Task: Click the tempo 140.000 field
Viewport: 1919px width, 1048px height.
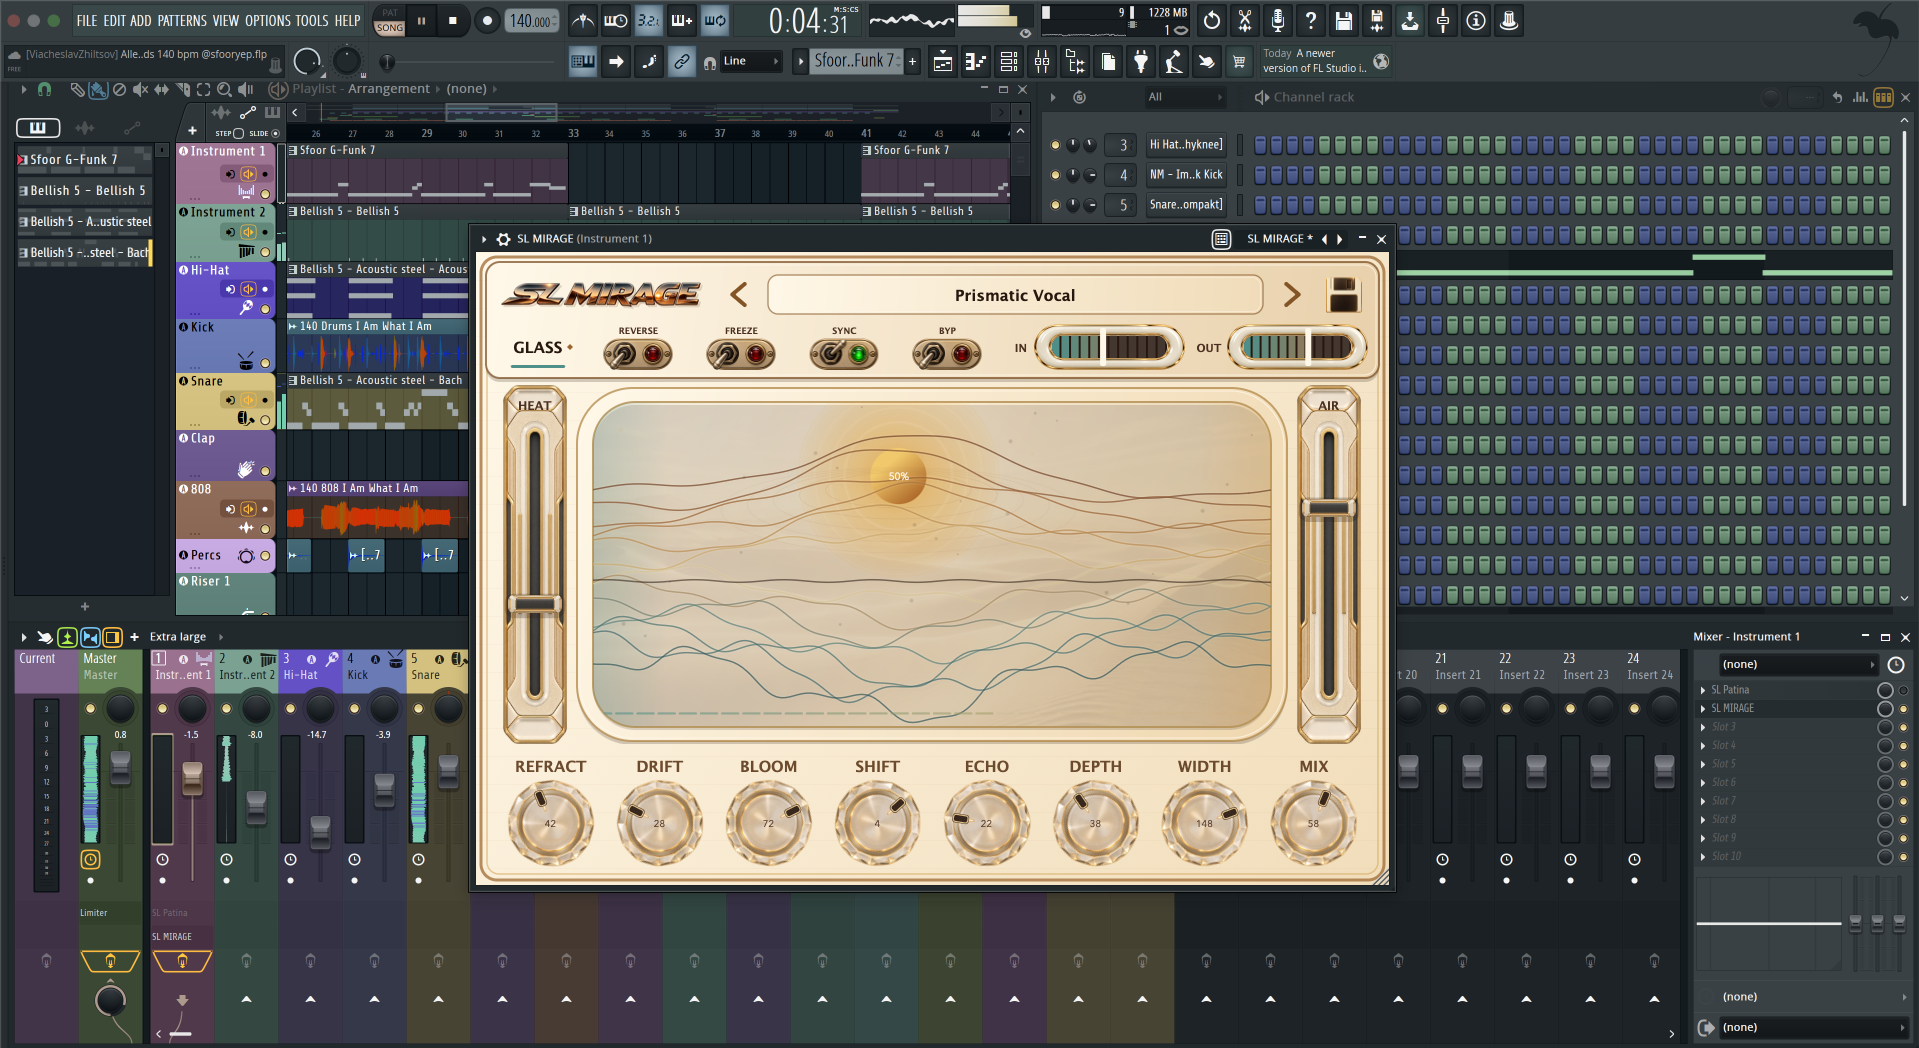Action: pos(533,21)
